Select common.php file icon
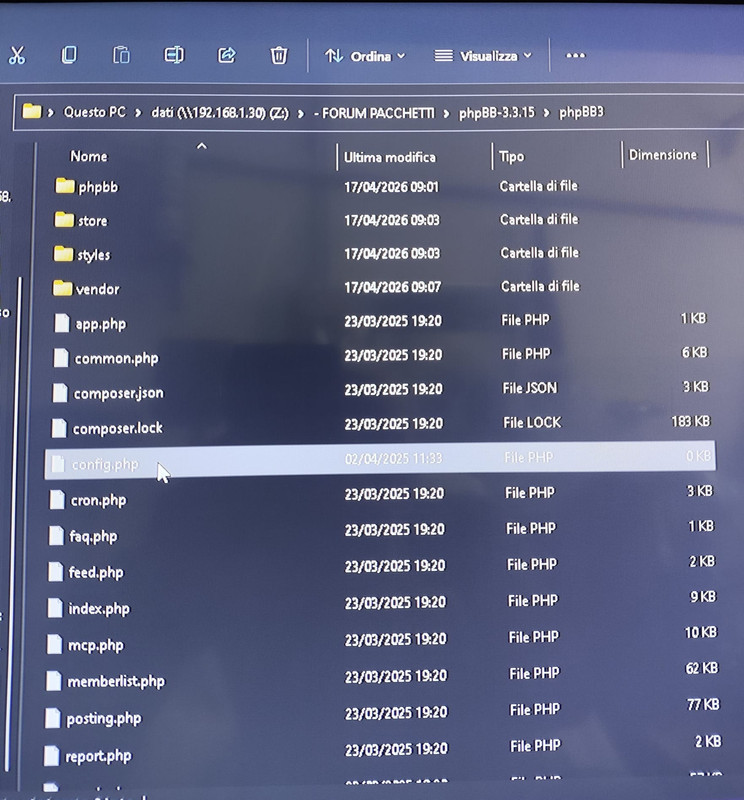Screen dimensions: 744x800 pyautogui.click(x=61, y=358)
